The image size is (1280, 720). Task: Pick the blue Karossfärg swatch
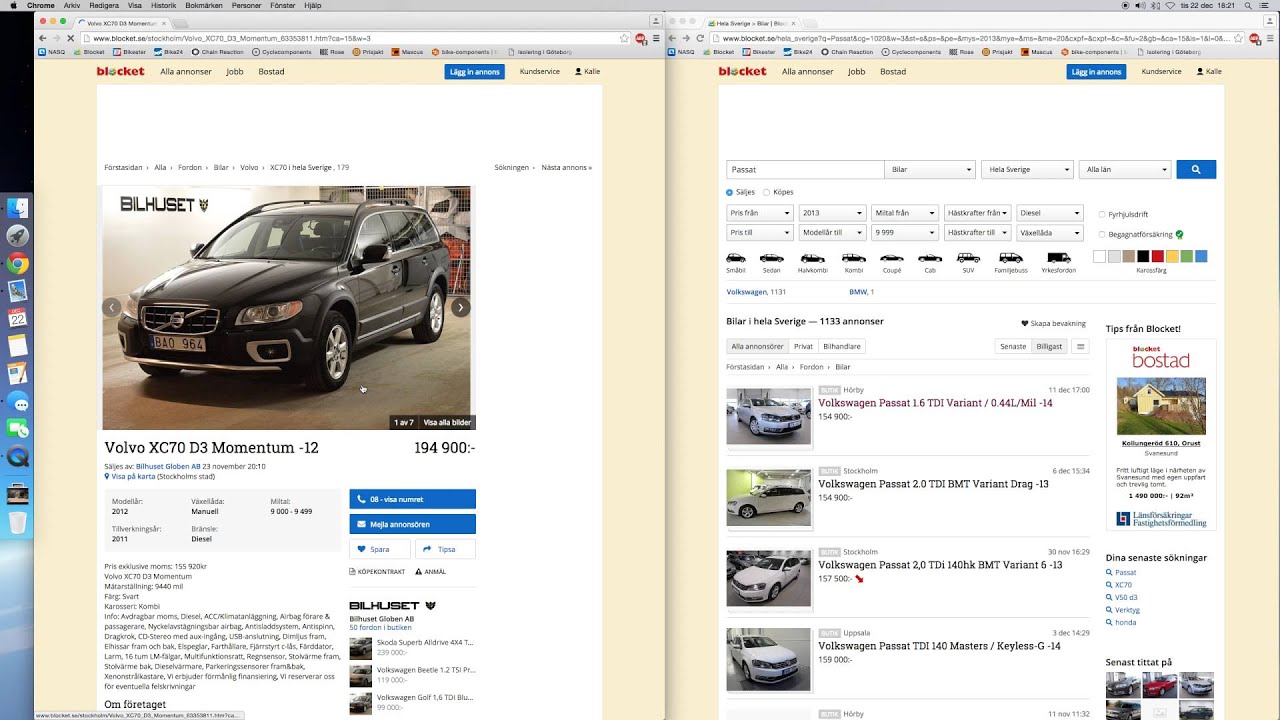tap(1201, 257)
